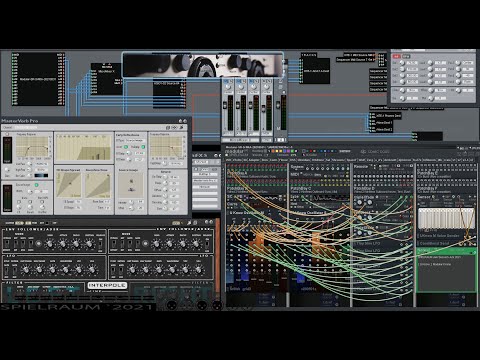Screen dimensions: 480x360
Task: Toggle first green Early Reflections switch
Action: click(x=126, y=147)
